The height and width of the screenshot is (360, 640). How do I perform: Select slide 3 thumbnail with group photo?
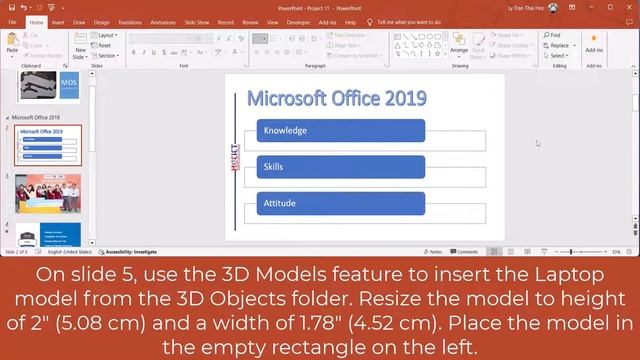(48, 193)
